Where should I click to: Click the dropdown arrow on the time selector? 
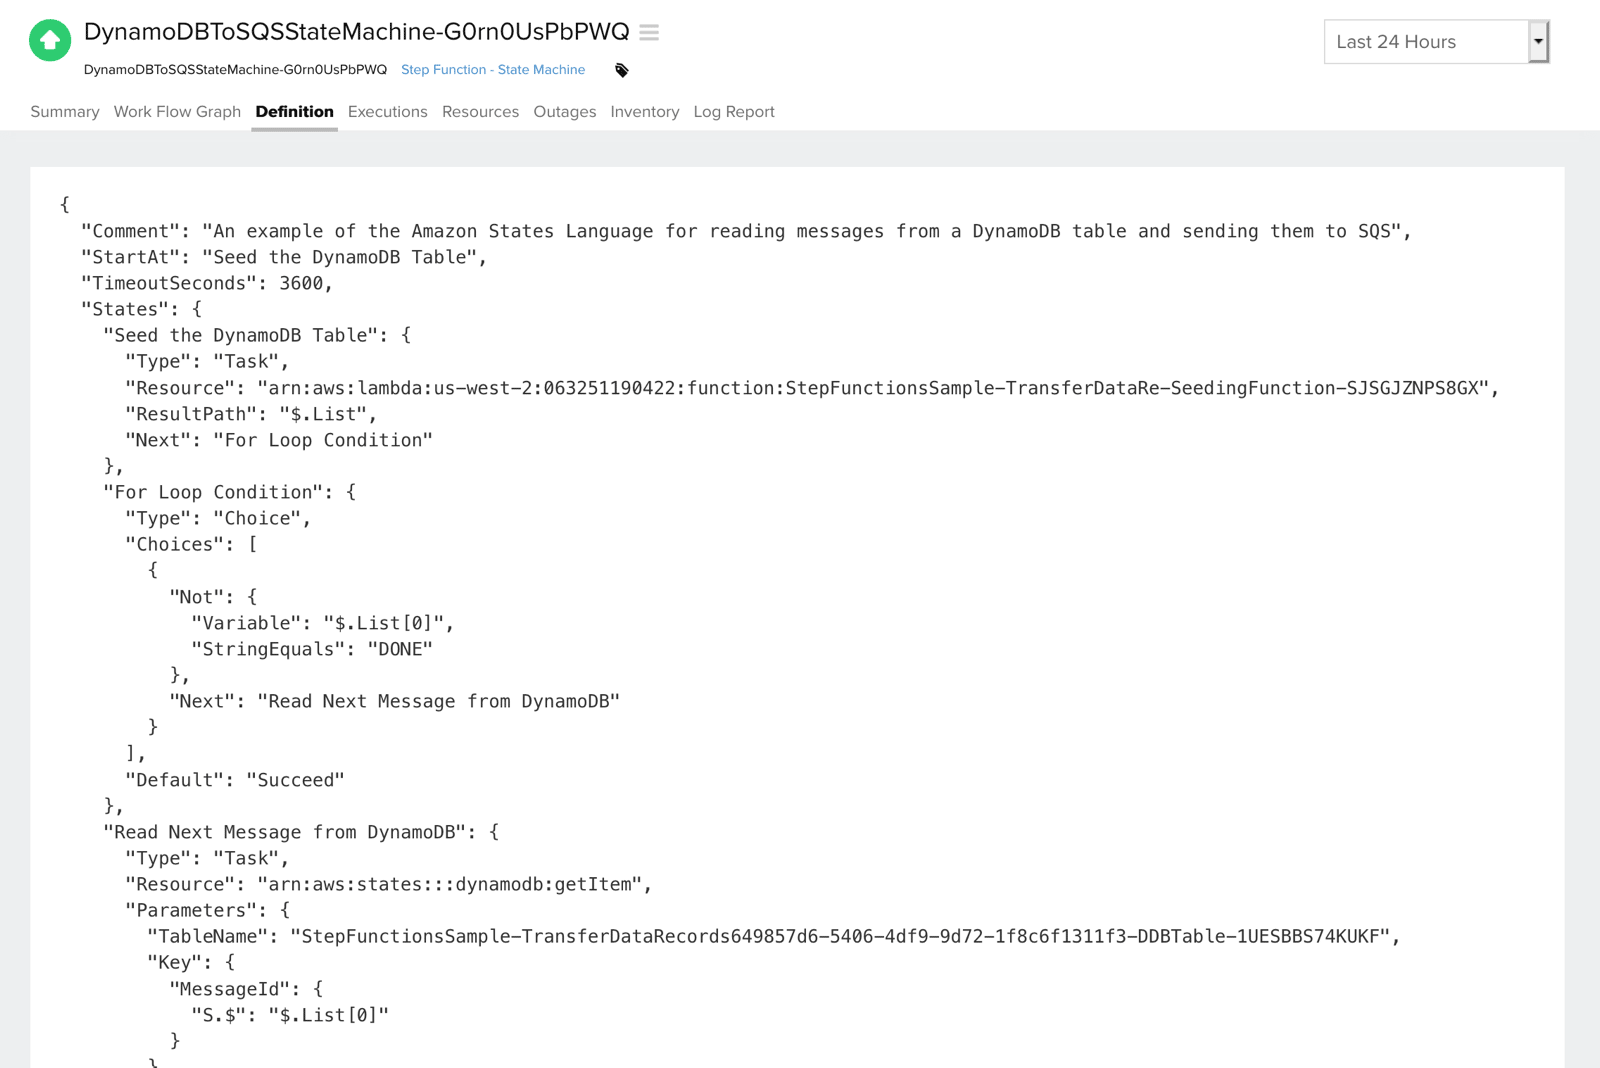(1537, 42)
